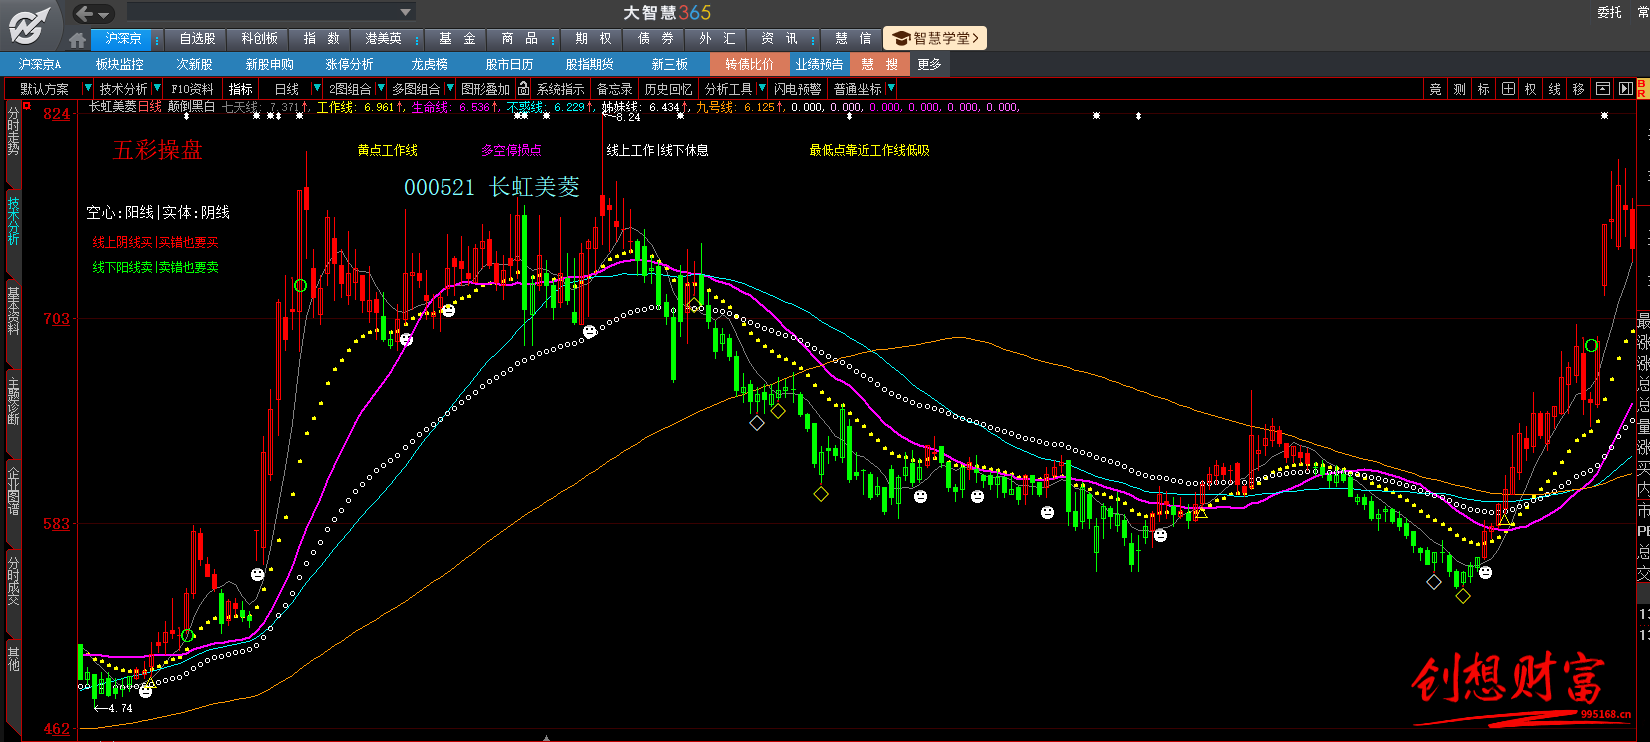Click the lock icon beside 图形叠加
1650x742 pixels.
pyautogui.click(x=523, y=89)
